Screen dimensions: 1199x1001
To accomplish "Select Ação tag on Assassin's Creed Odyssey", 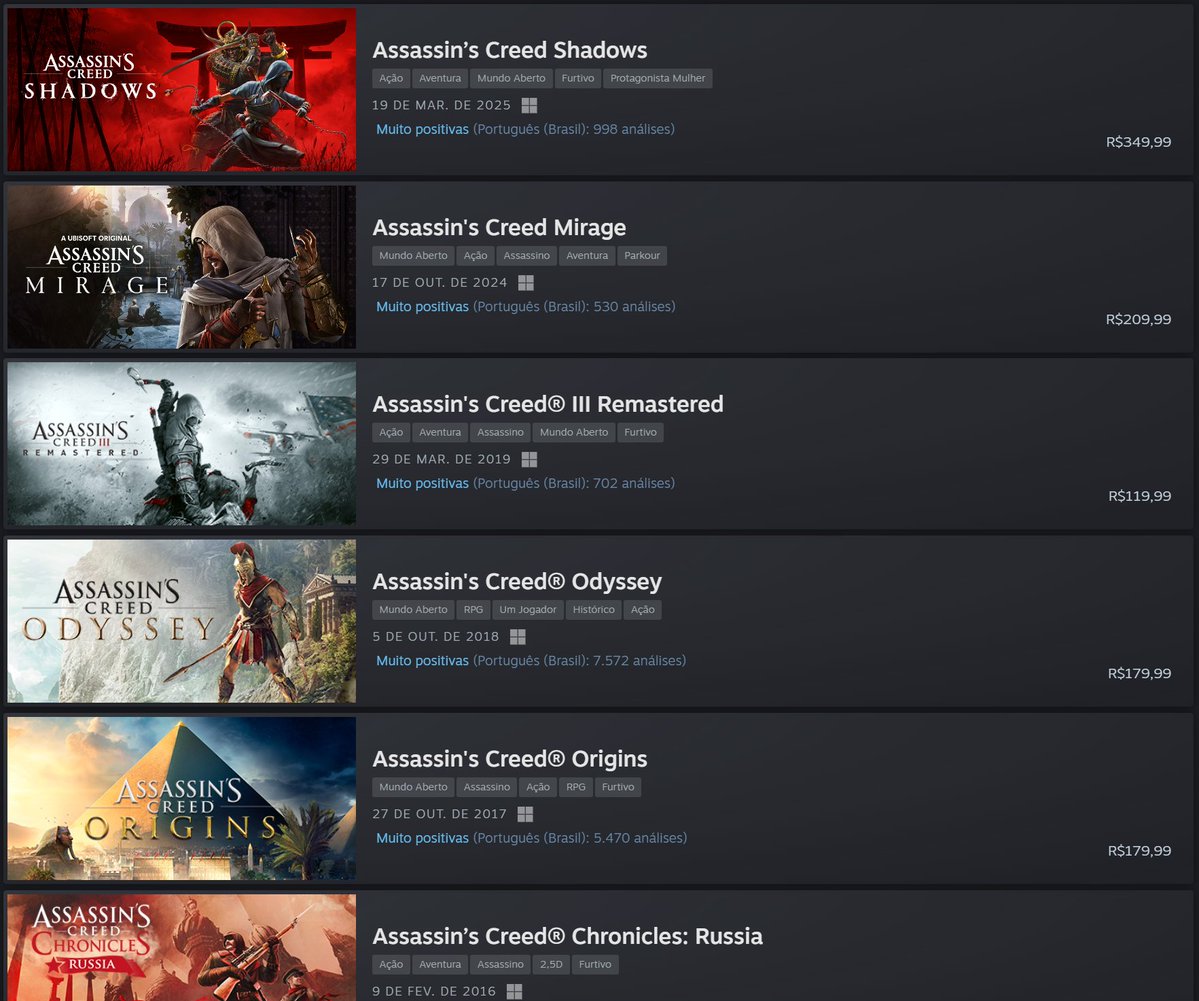I will tap(642, 609).
